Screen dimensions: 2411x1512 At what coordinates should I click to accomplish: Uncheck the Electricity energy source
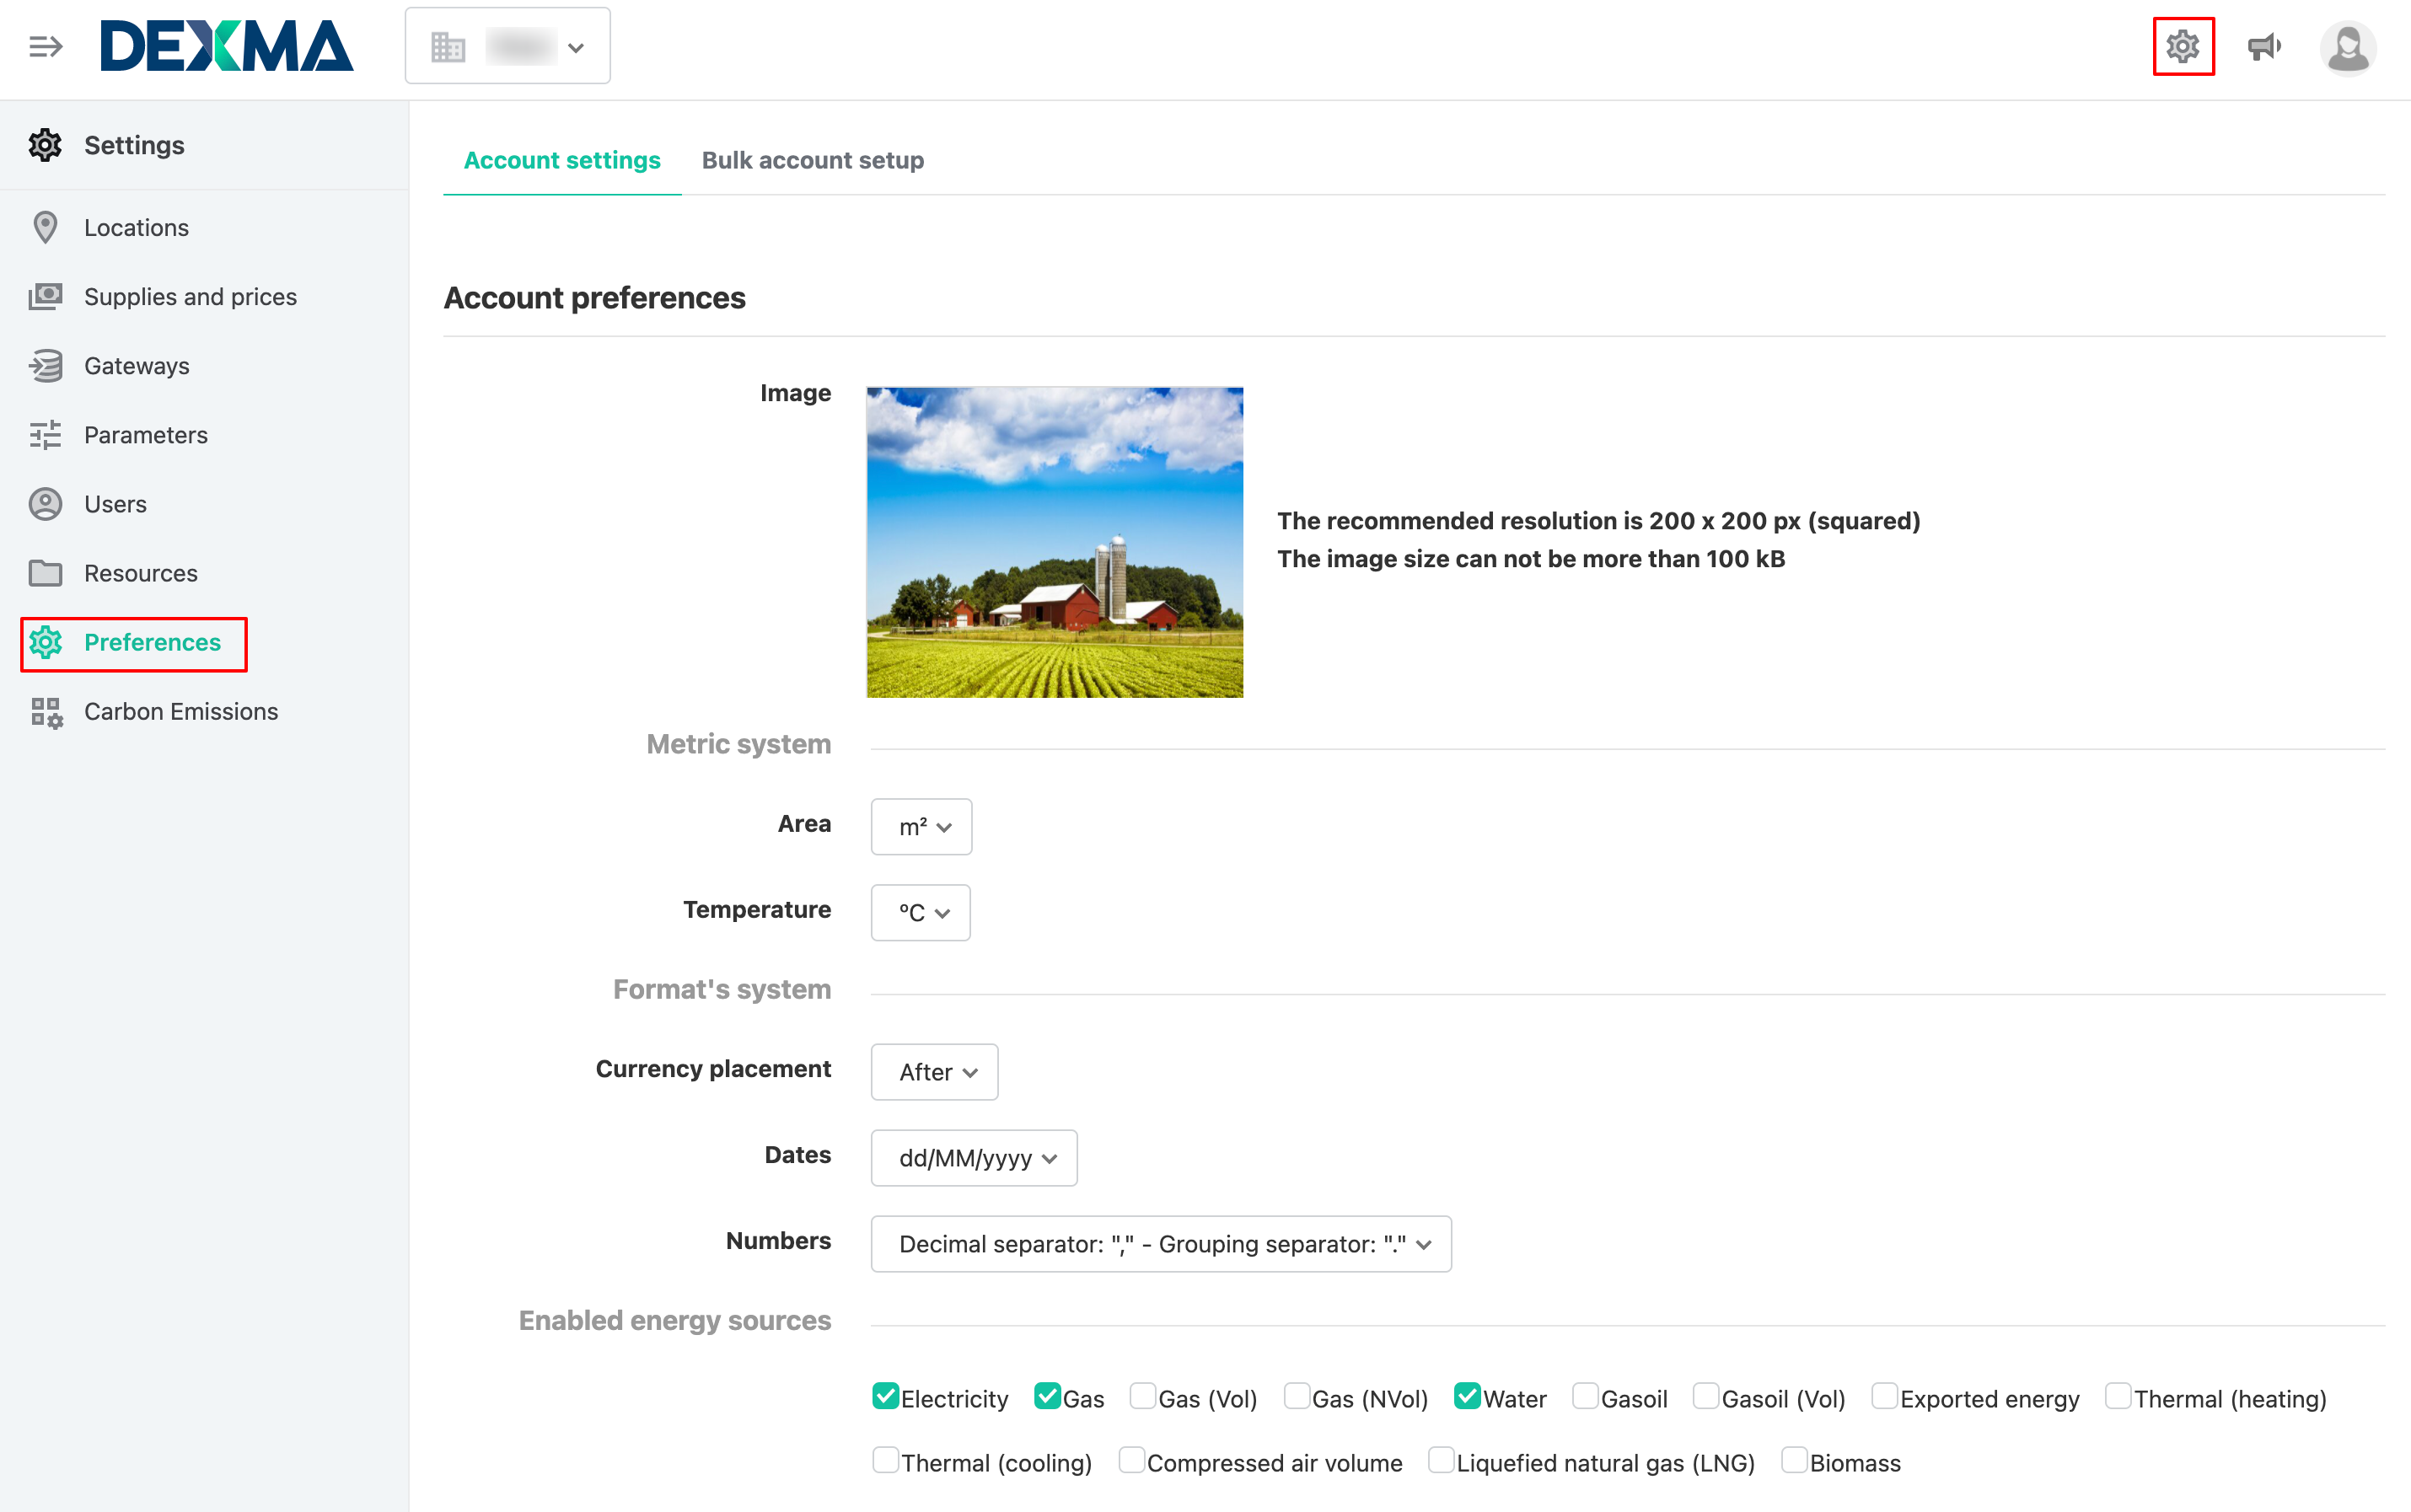(885, 1396)
